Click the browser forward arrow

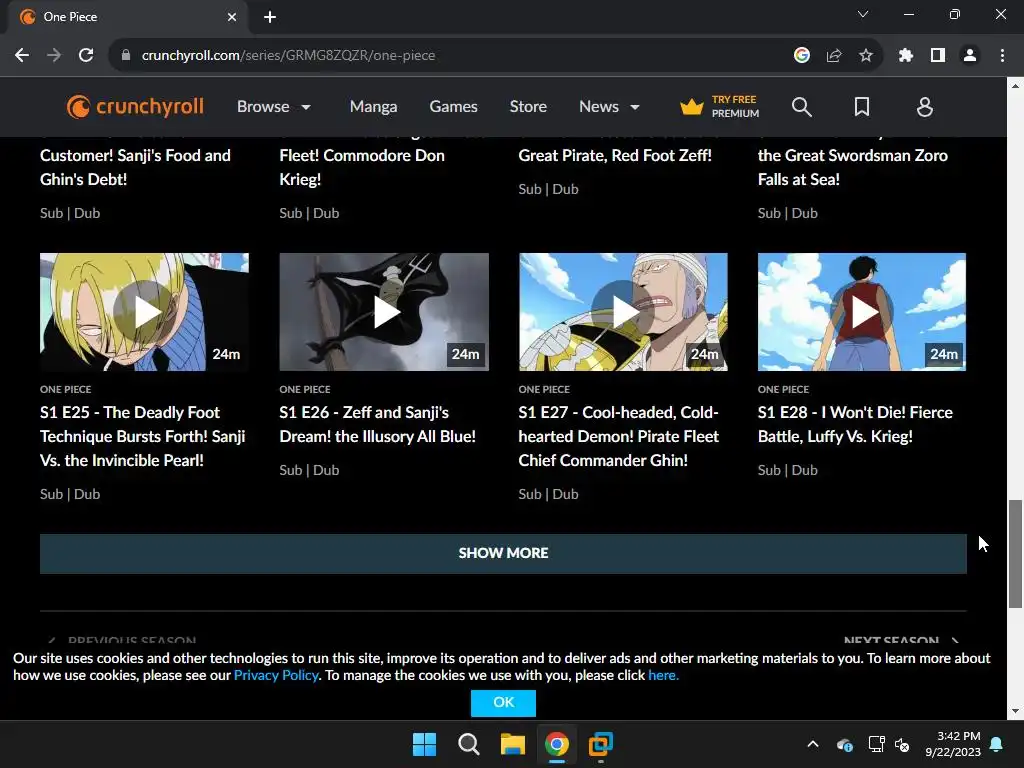54,56
